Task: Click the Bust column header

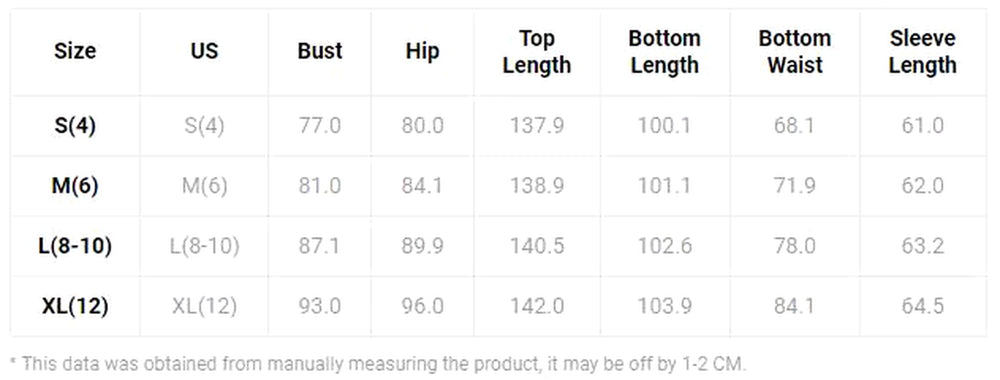Action: tap(320, 51)
